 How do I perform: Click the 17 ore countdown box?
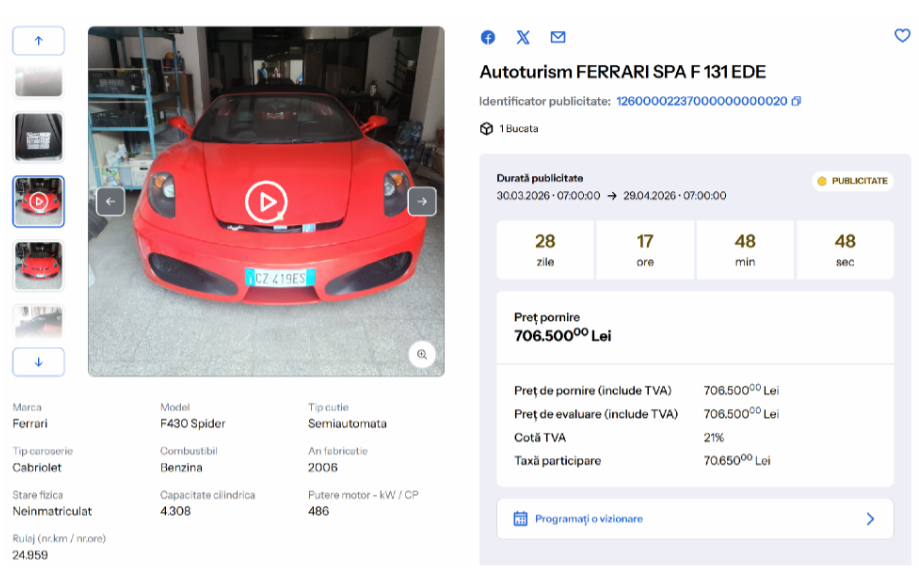[645, 250]
